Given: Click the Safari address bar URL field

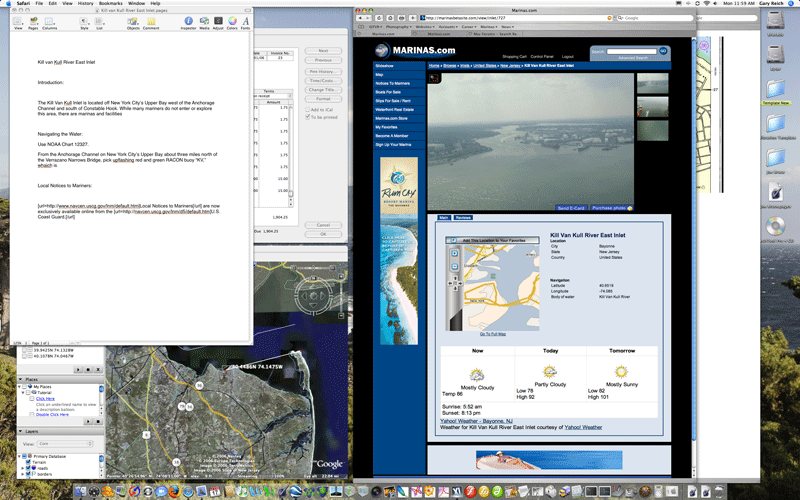Looking at the screenshot, I should [x=515, y=18].
